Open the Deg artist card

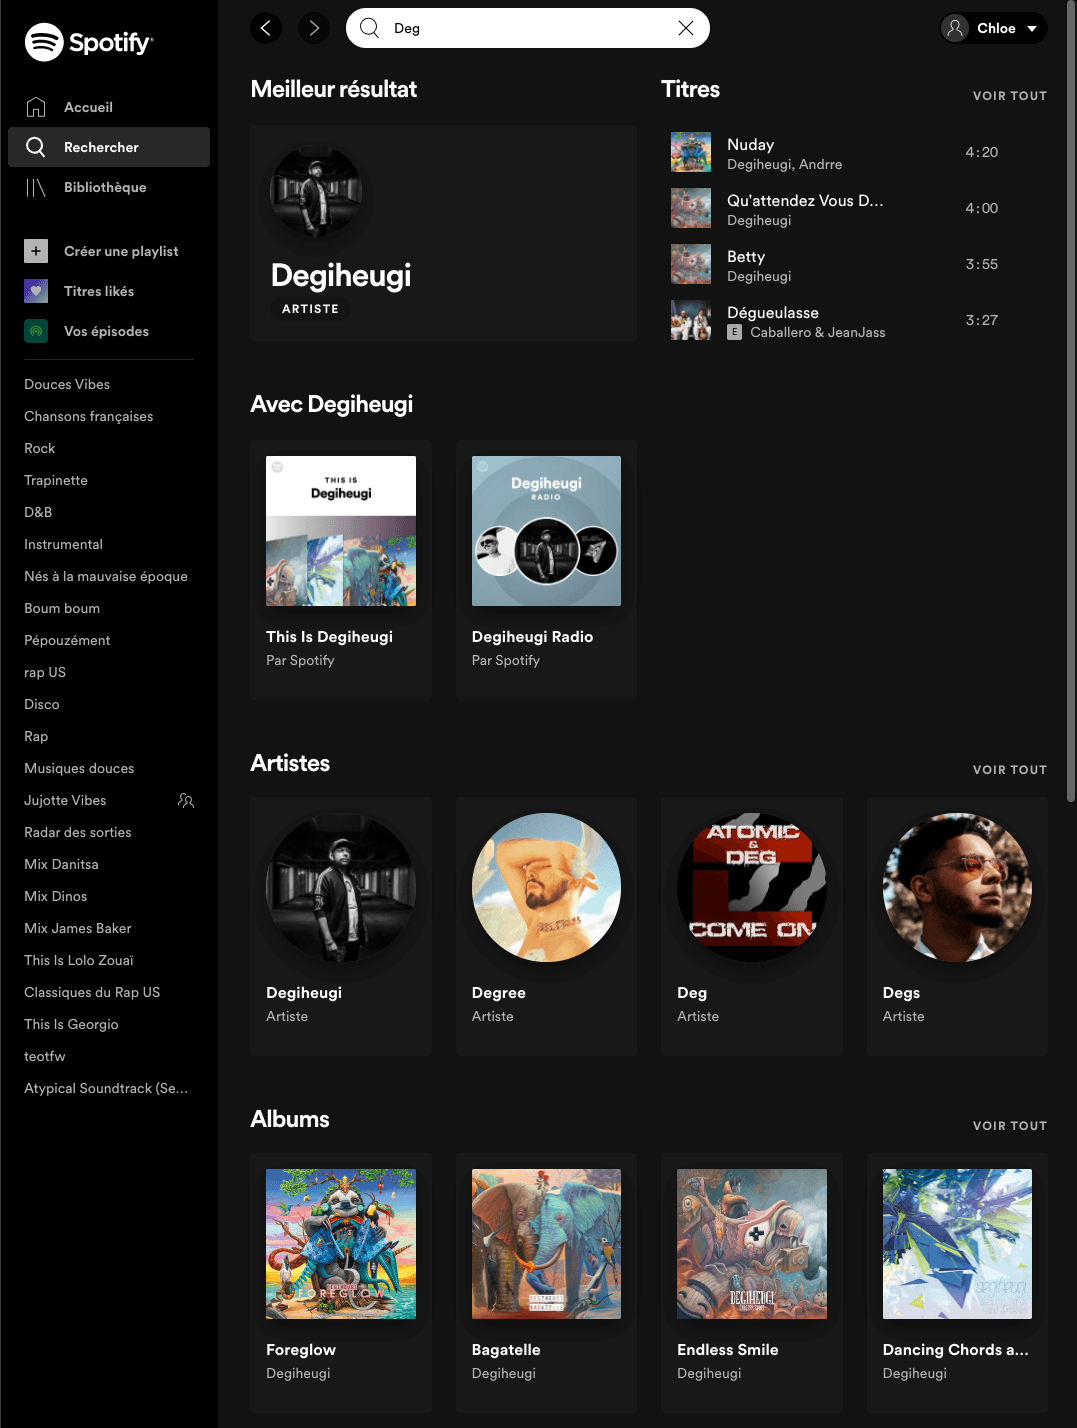[752, 926]
